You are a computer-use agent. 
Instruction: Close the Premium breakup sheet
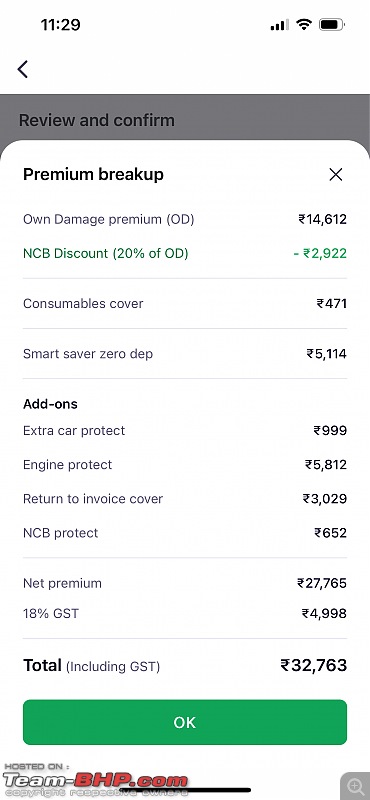[336, 174]
